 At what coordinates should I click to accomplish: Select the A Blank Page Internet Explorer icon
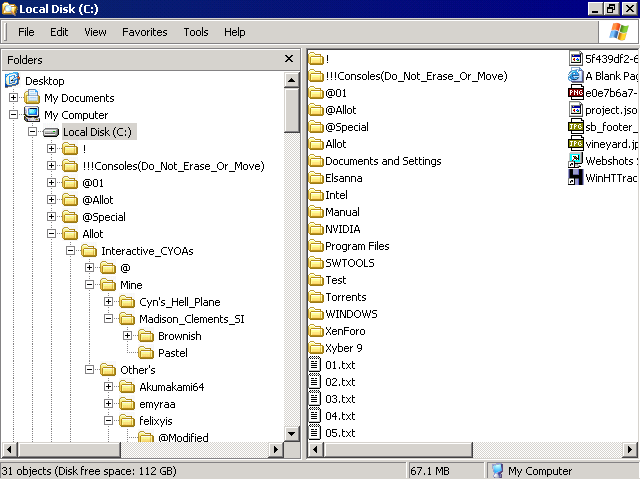[576, 76]
